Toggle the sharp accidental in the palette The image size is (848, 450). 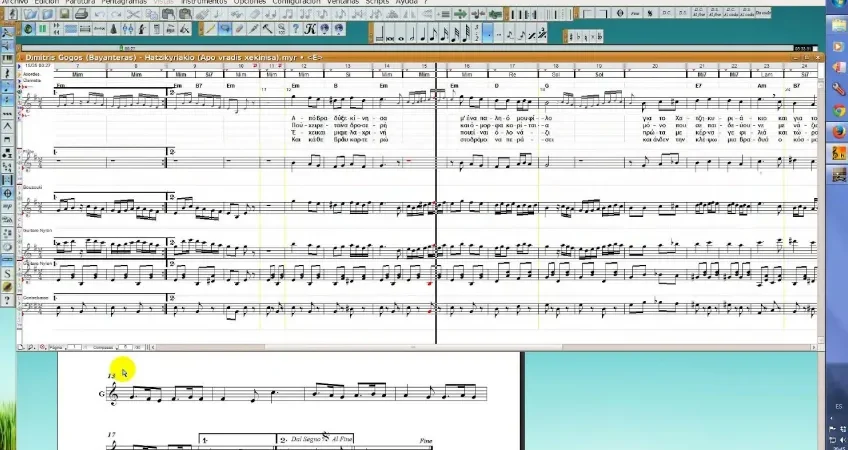click(x=571, y=37)
